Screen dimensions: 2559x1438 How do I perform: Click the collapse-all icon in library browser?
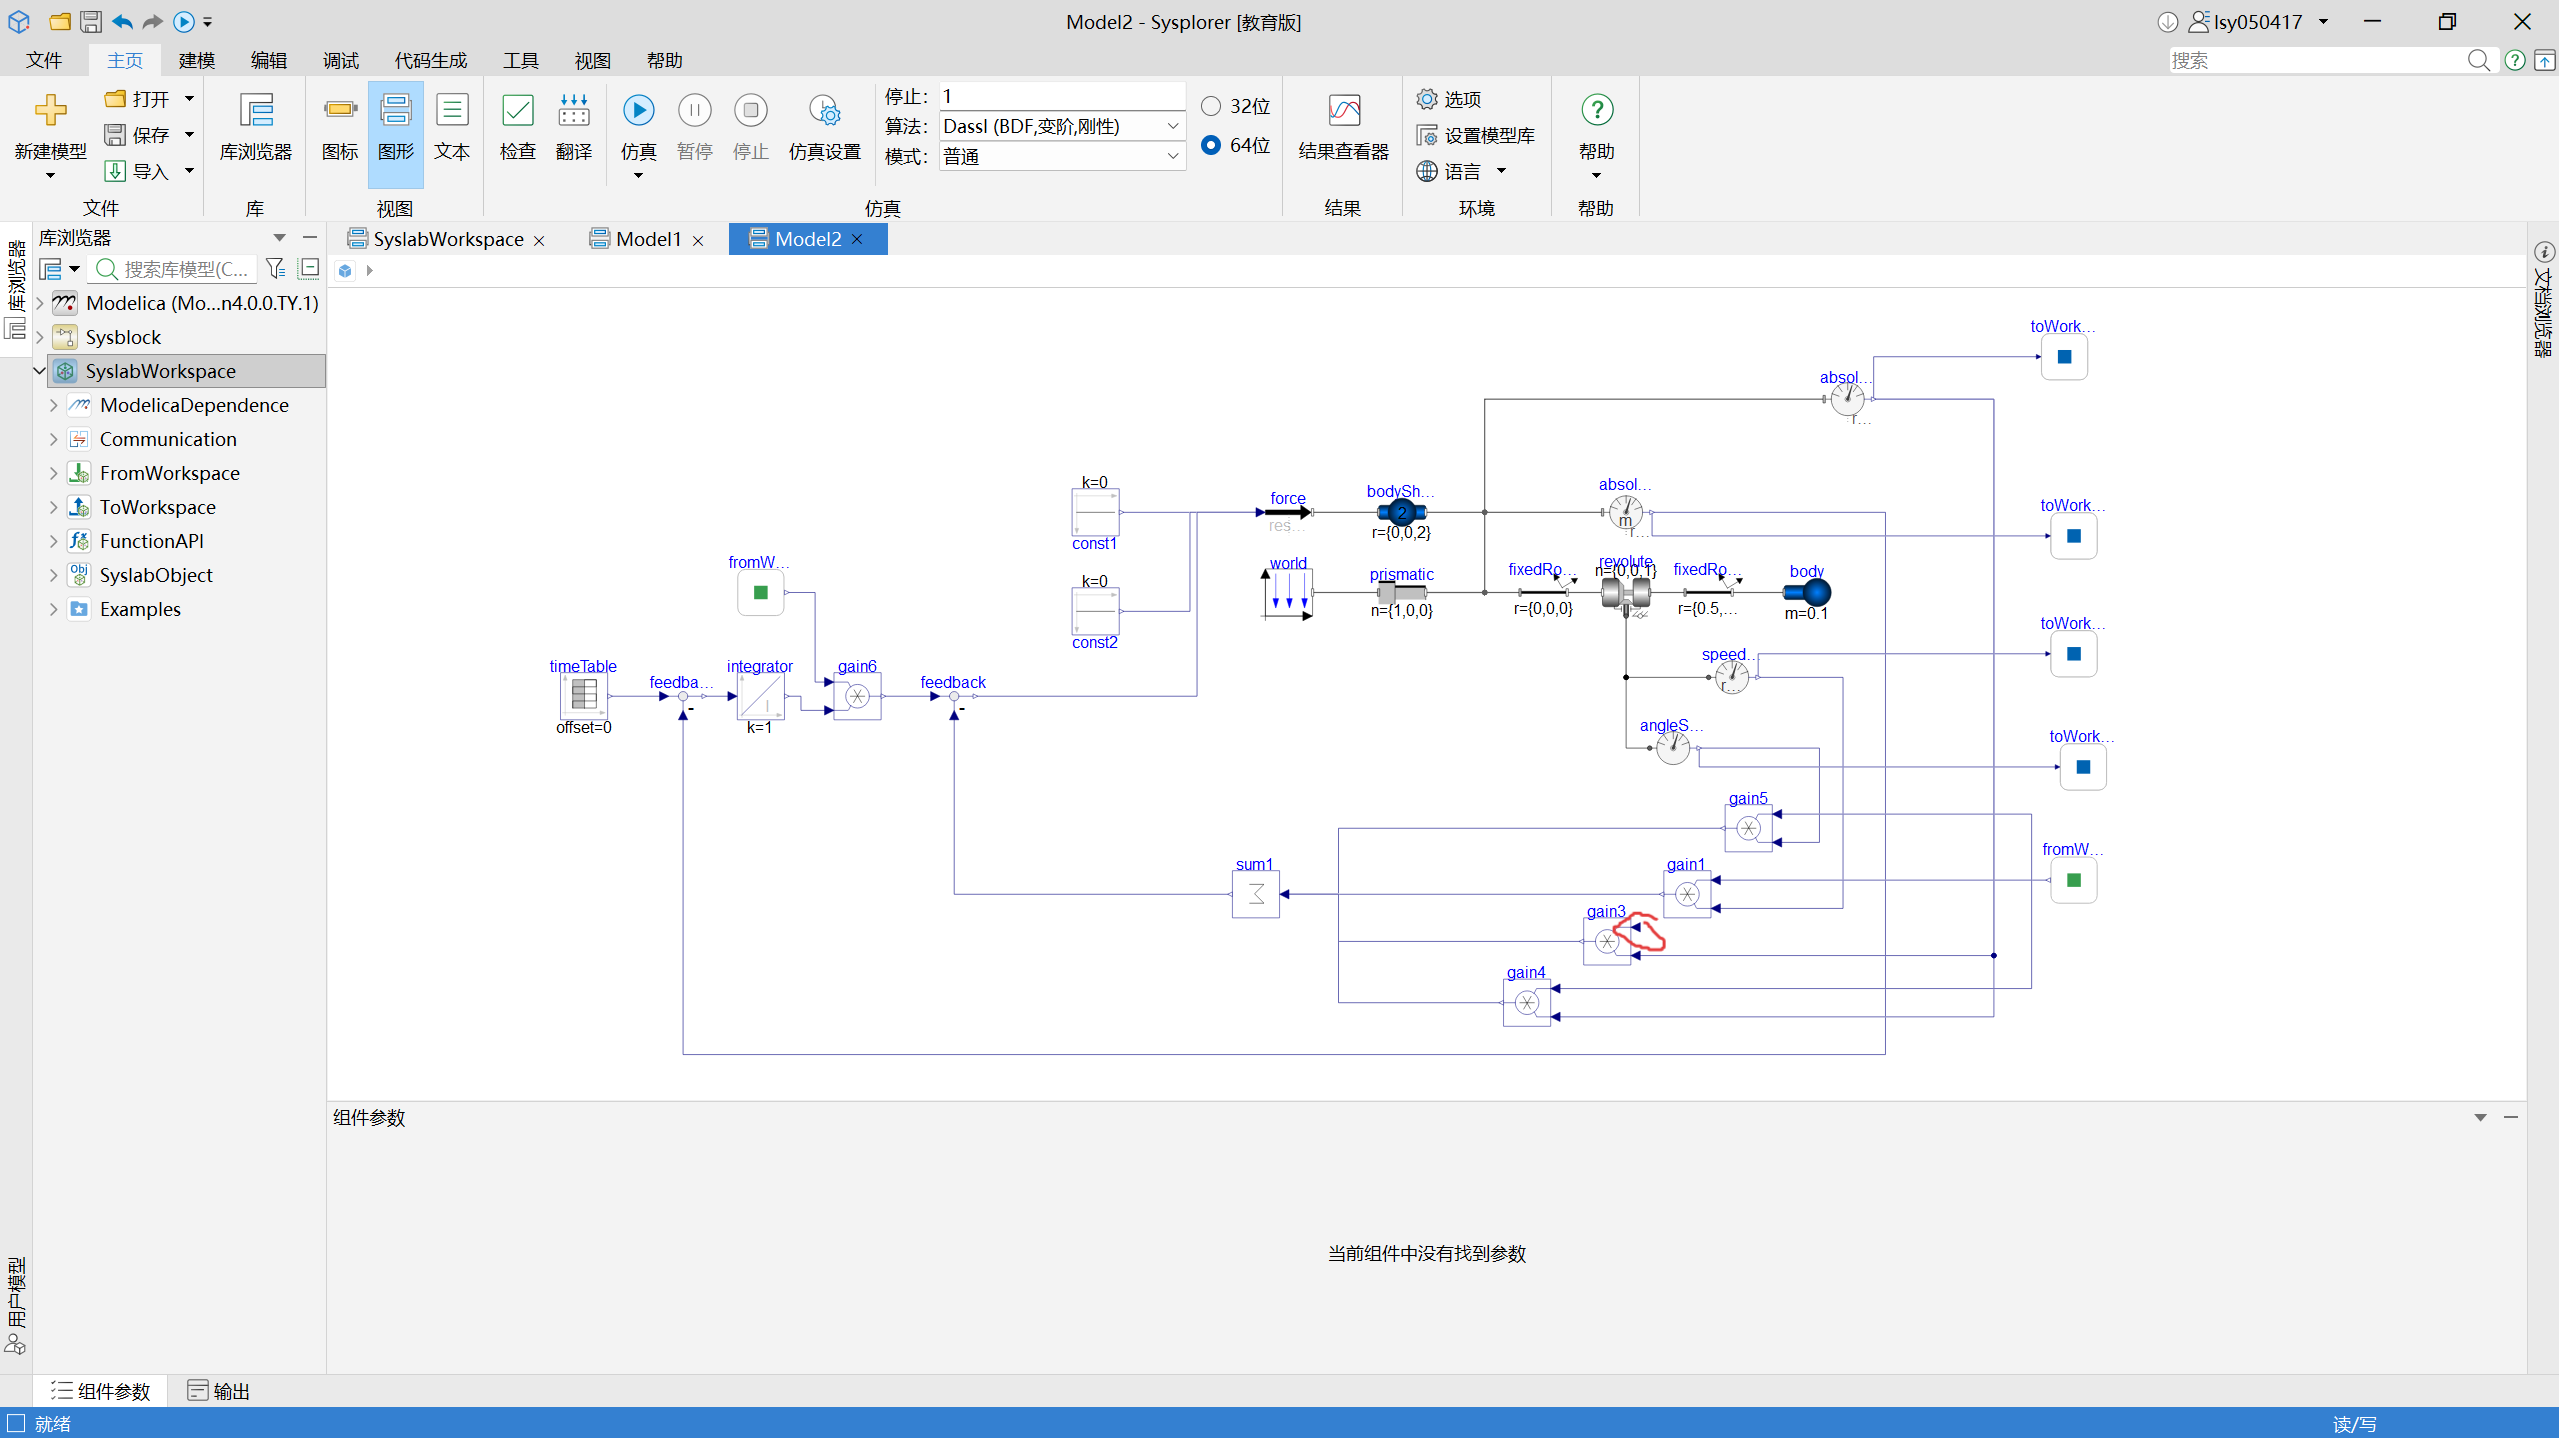pos(309,269)
